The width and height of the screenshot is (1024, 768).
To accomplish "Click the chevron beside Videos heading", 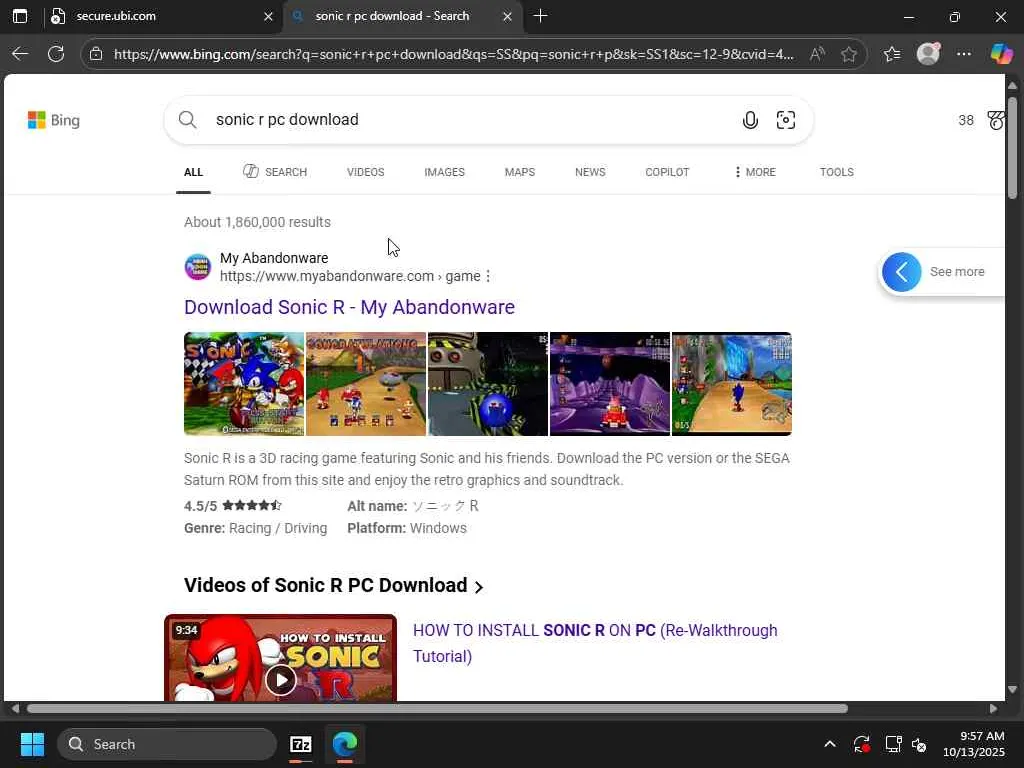I will [479, 587].
